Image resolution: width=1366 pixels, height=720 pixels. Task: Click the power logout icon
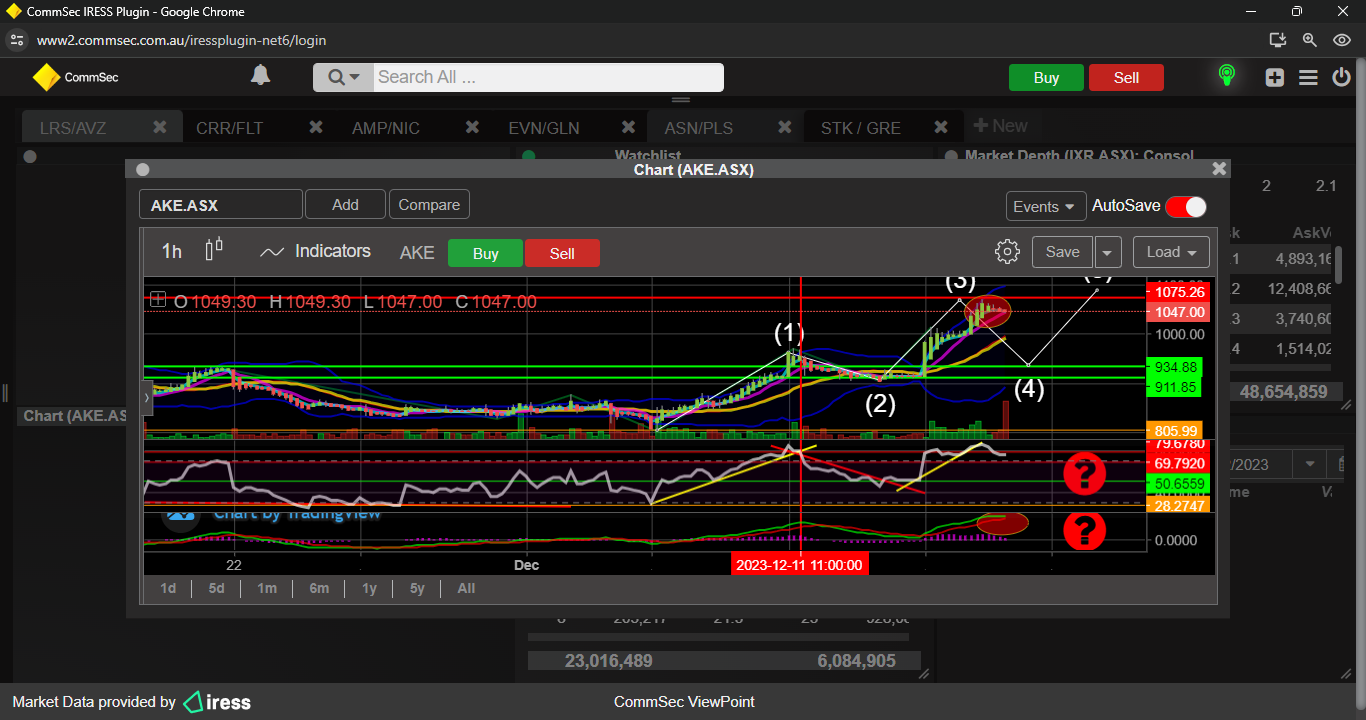[x=1342, y=77]
